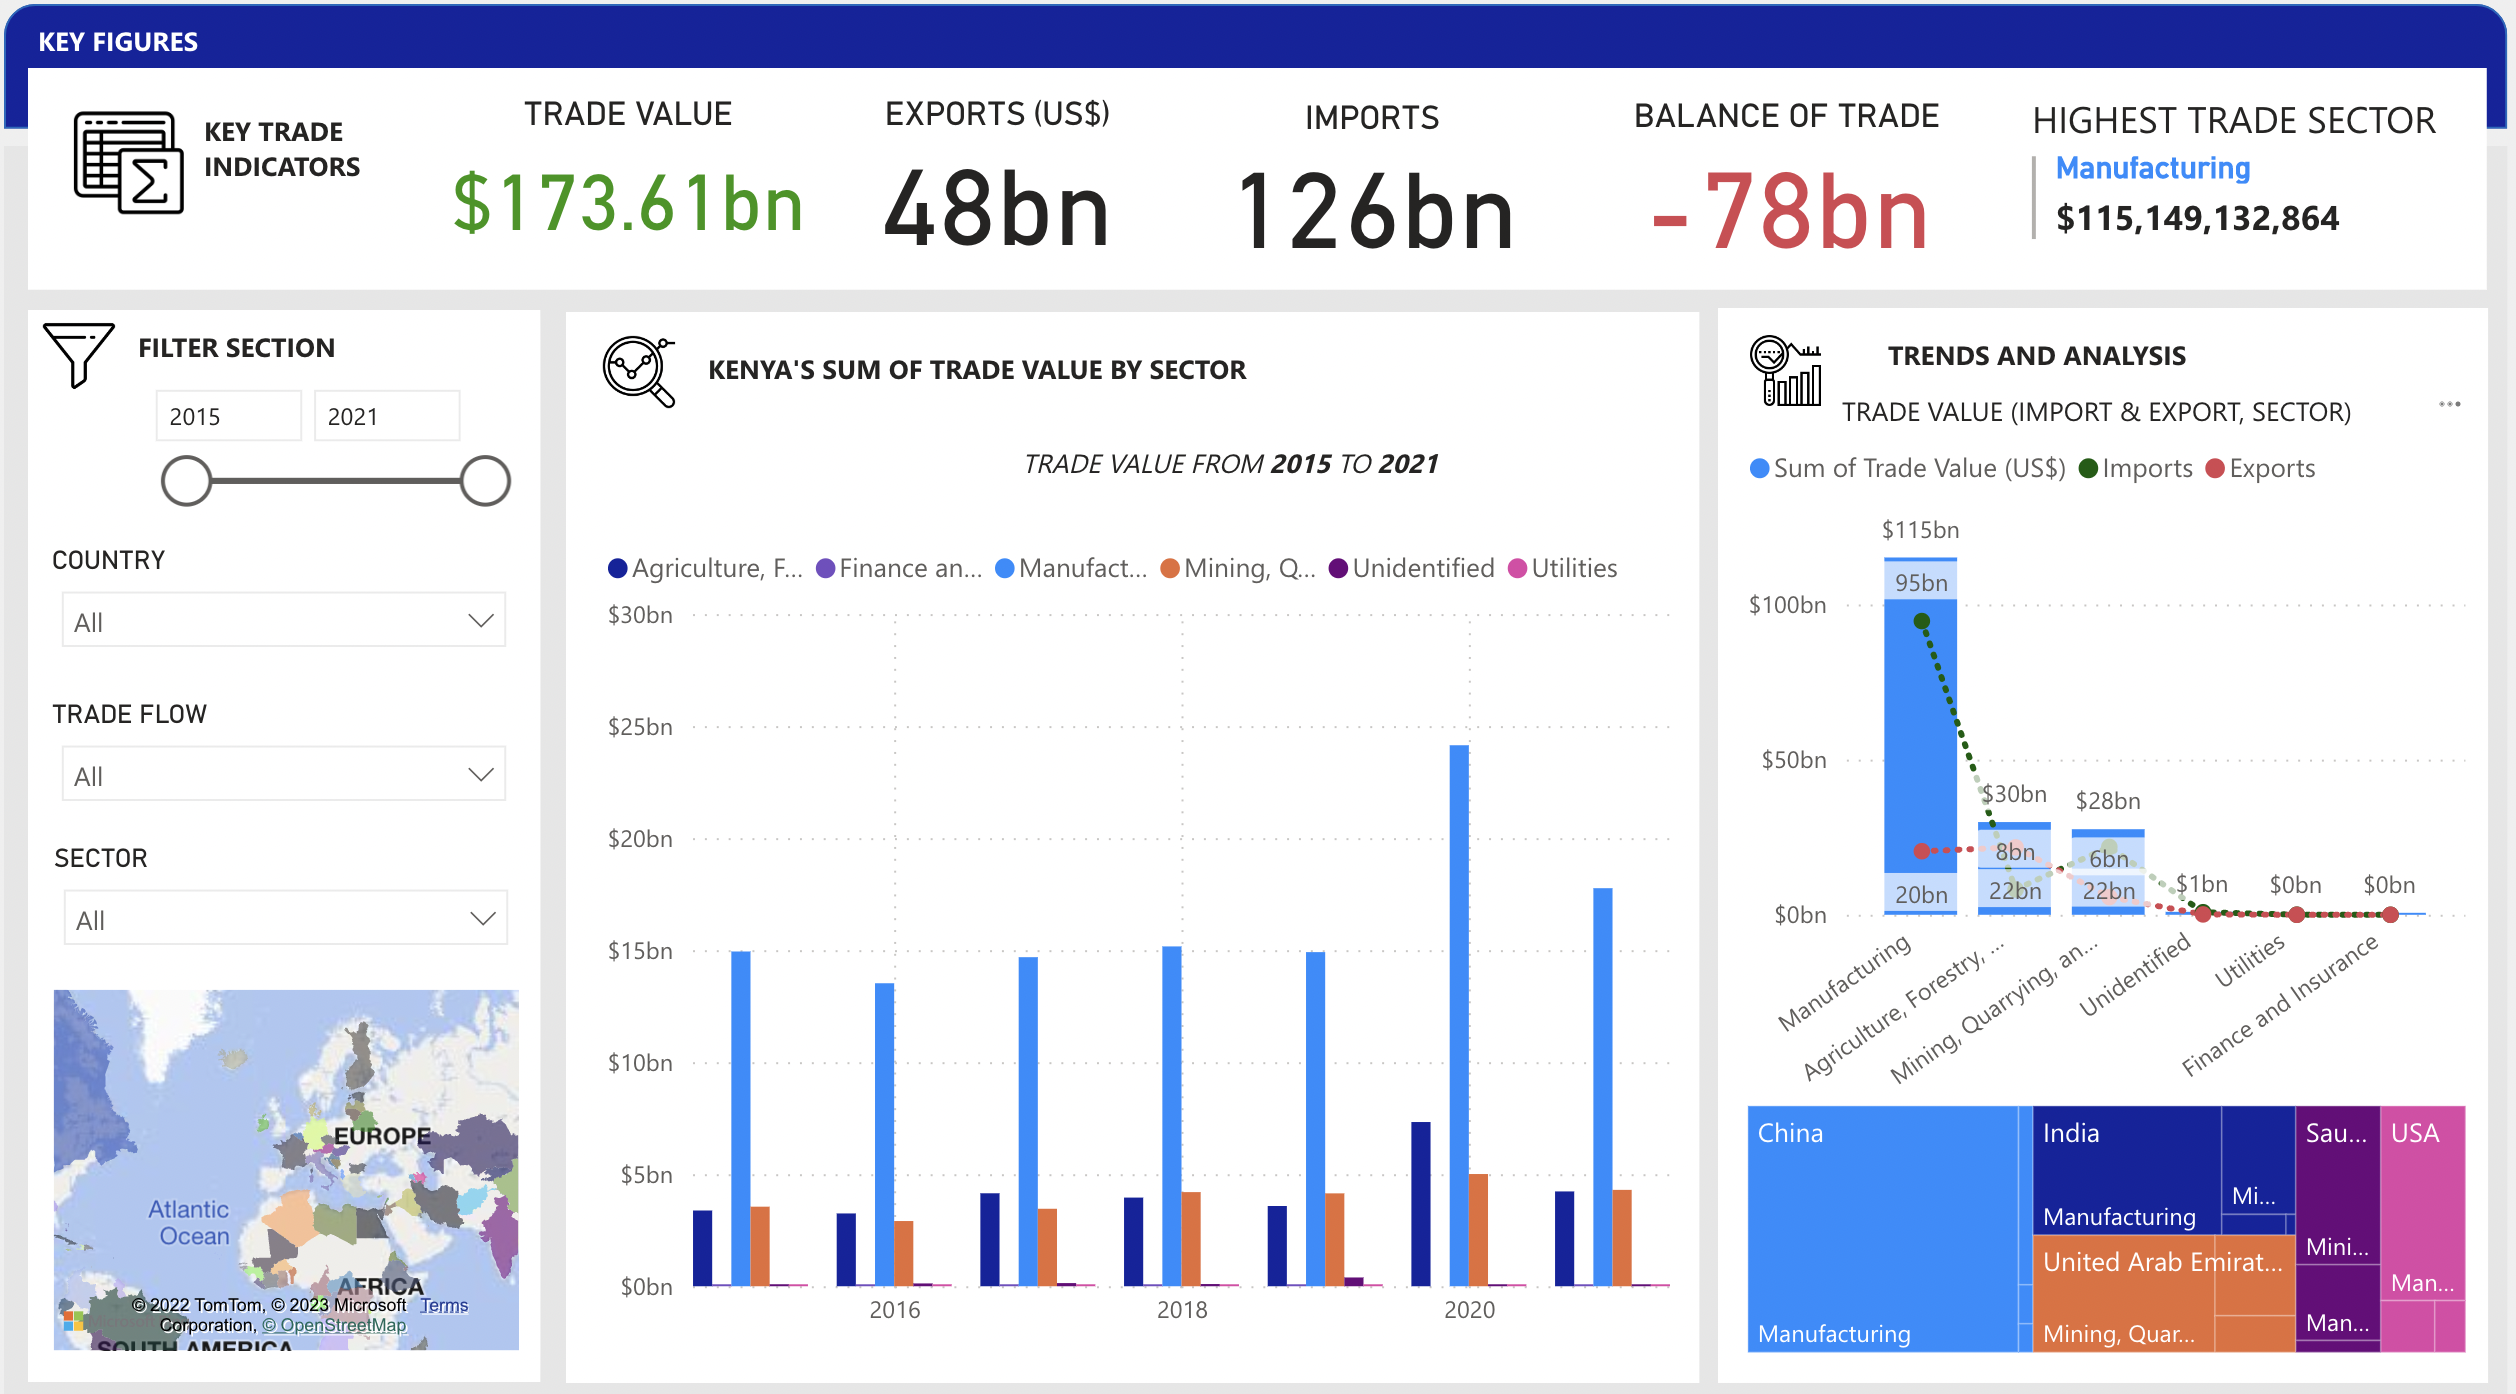Viewport: 2516px width, 1394px height.
Task: Click the 2015 start year input field
Action: [x=228, y=417]
